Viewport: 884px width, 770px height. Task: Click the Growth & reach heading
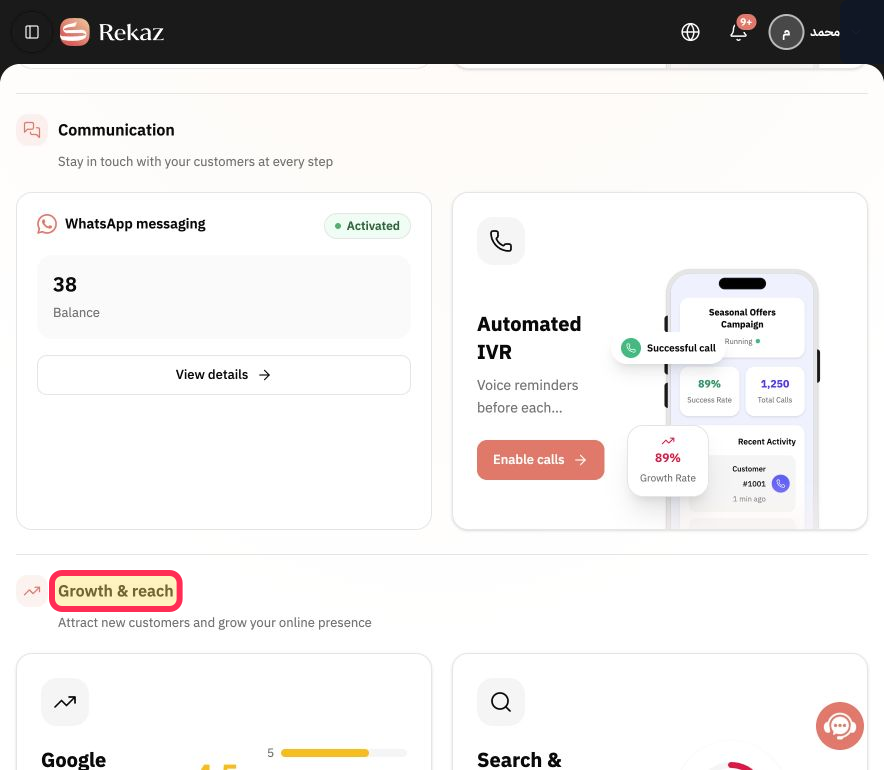[x=116, y=591]
